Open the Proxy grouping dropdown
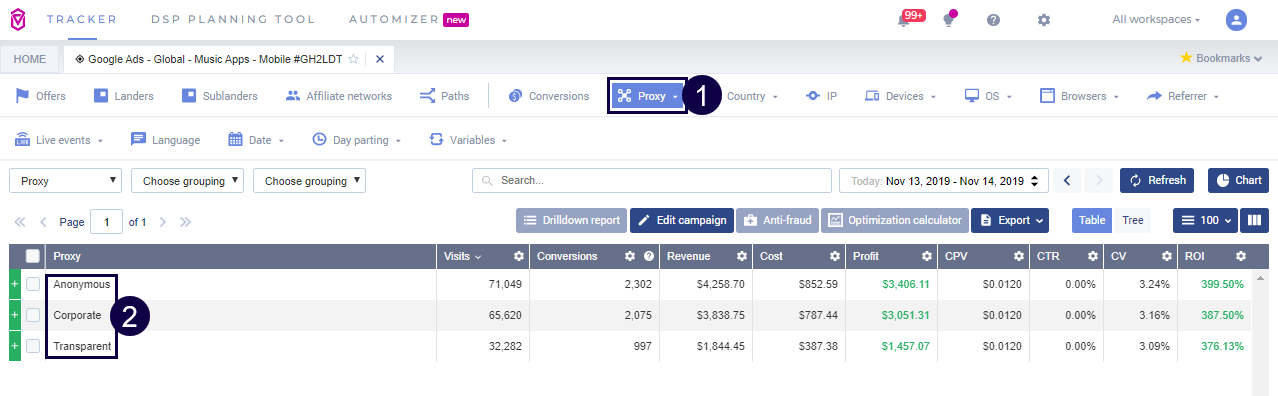Image resolution: width=1278 pixels, height=396 pixels. pos(66,181)
